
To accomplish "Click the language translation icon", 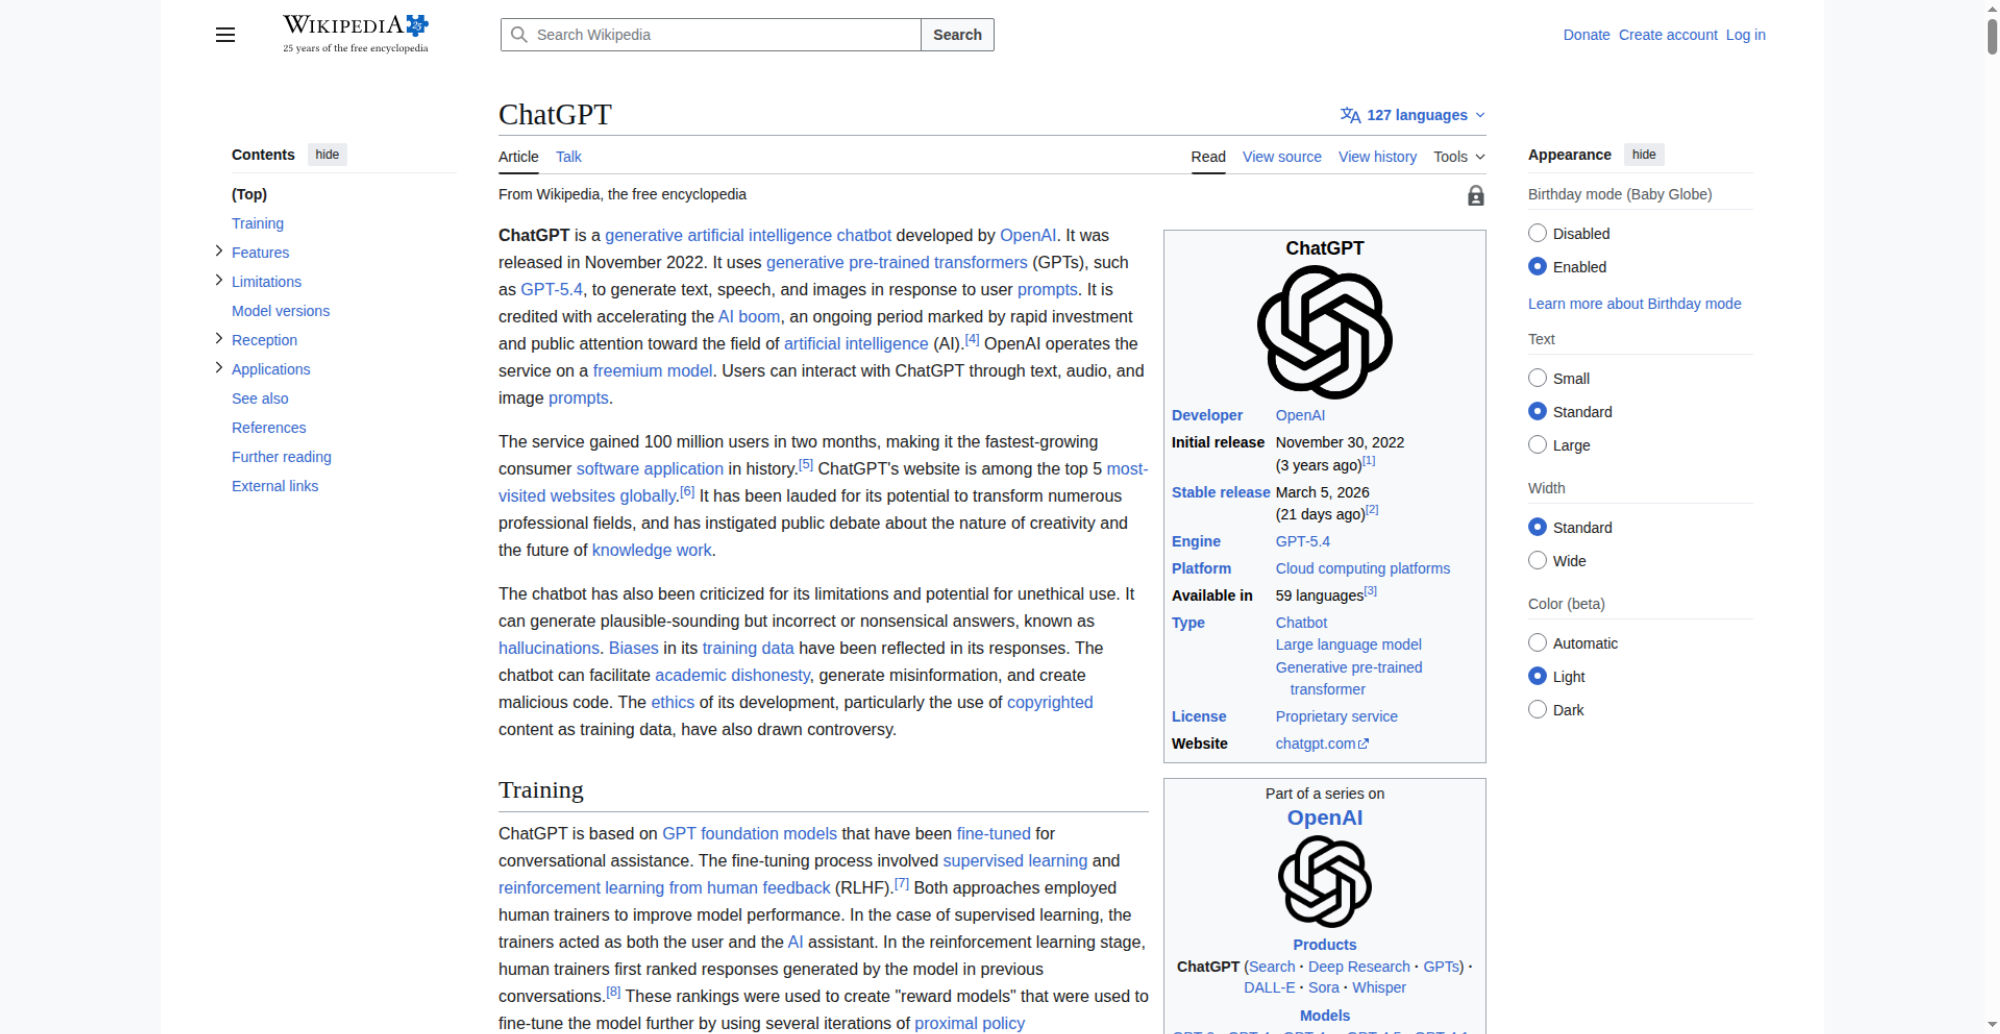I will point(1350,115).
